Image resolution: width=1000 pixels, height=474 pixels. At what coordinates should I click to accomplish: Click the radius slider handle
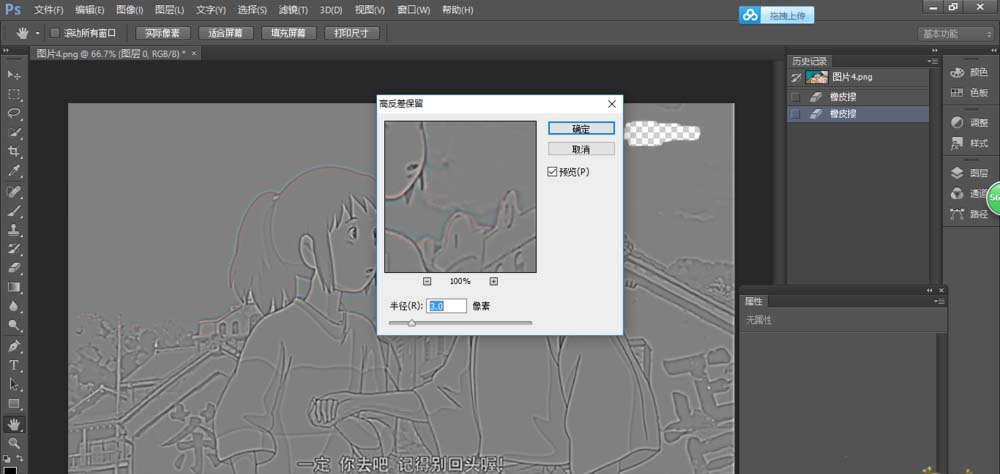pyautogui.click(x=411, y=323)
